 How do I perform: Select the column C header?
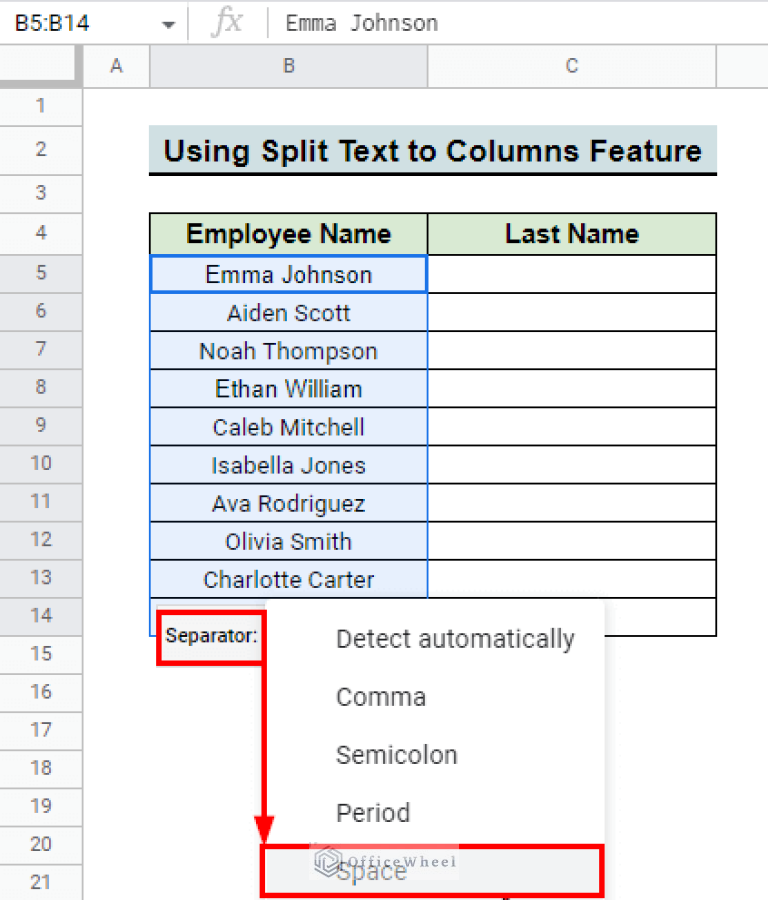point(571,66)
